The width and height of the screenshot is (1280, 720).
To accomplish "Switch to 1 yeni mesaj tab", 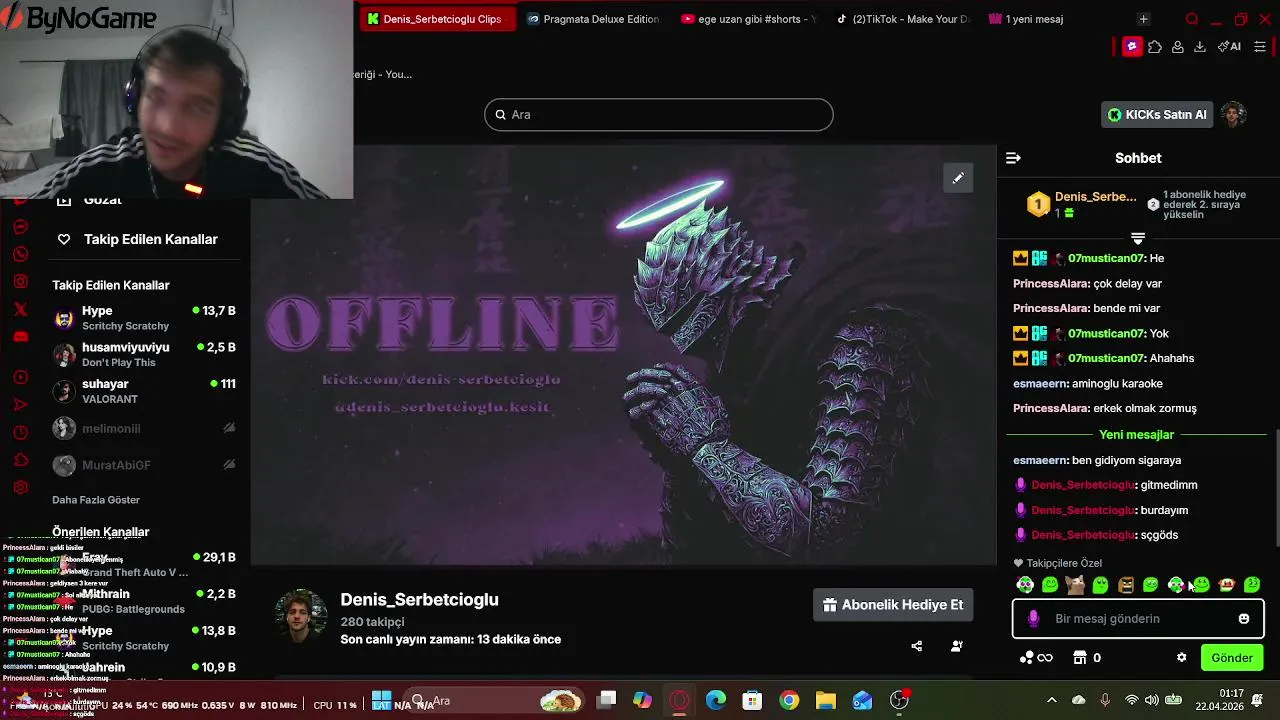I will [x=1030, y=19].
